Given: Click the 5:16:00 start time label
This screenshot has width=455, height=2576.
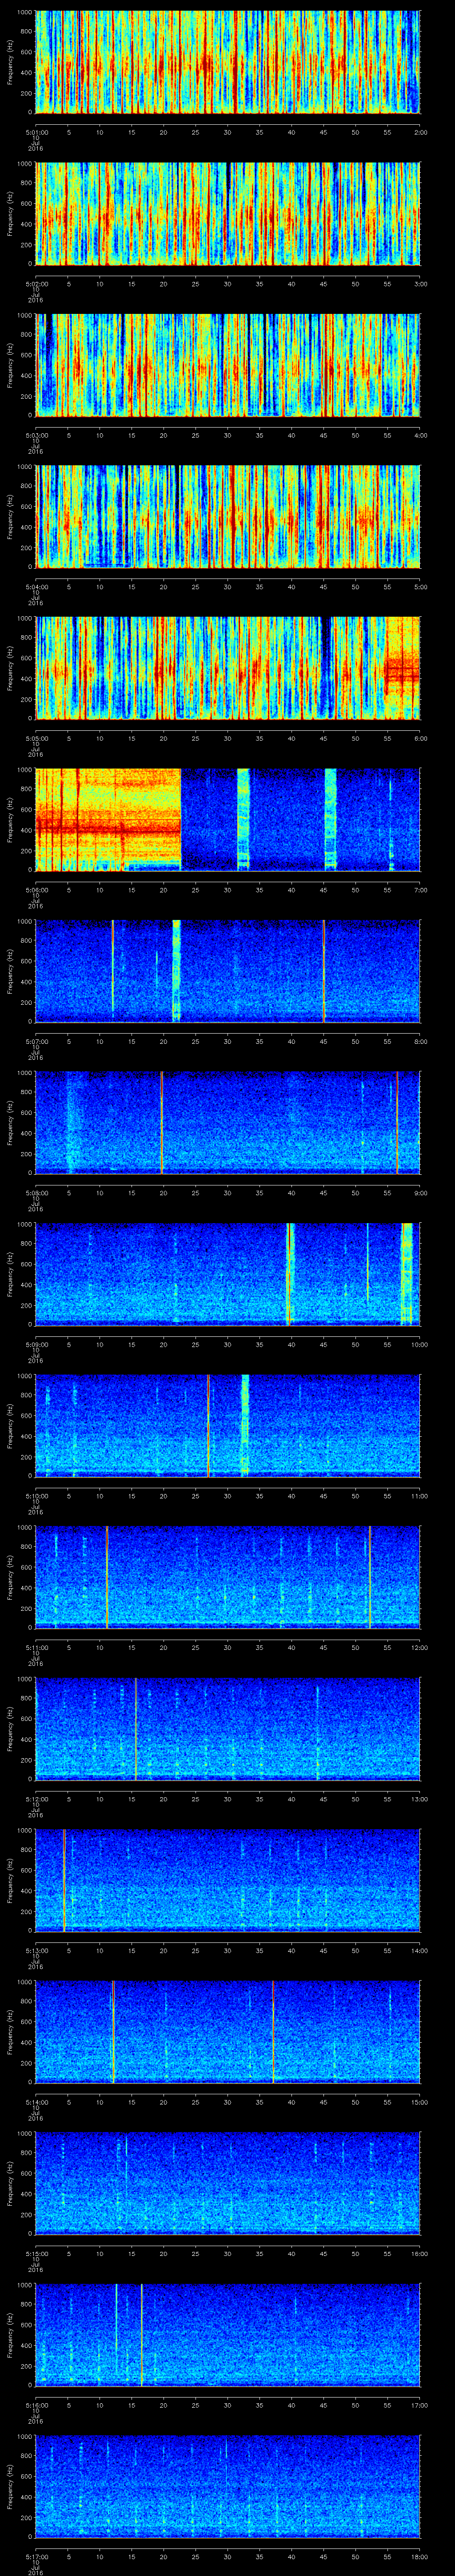Looking at the screenshot, I should 35,2404.
